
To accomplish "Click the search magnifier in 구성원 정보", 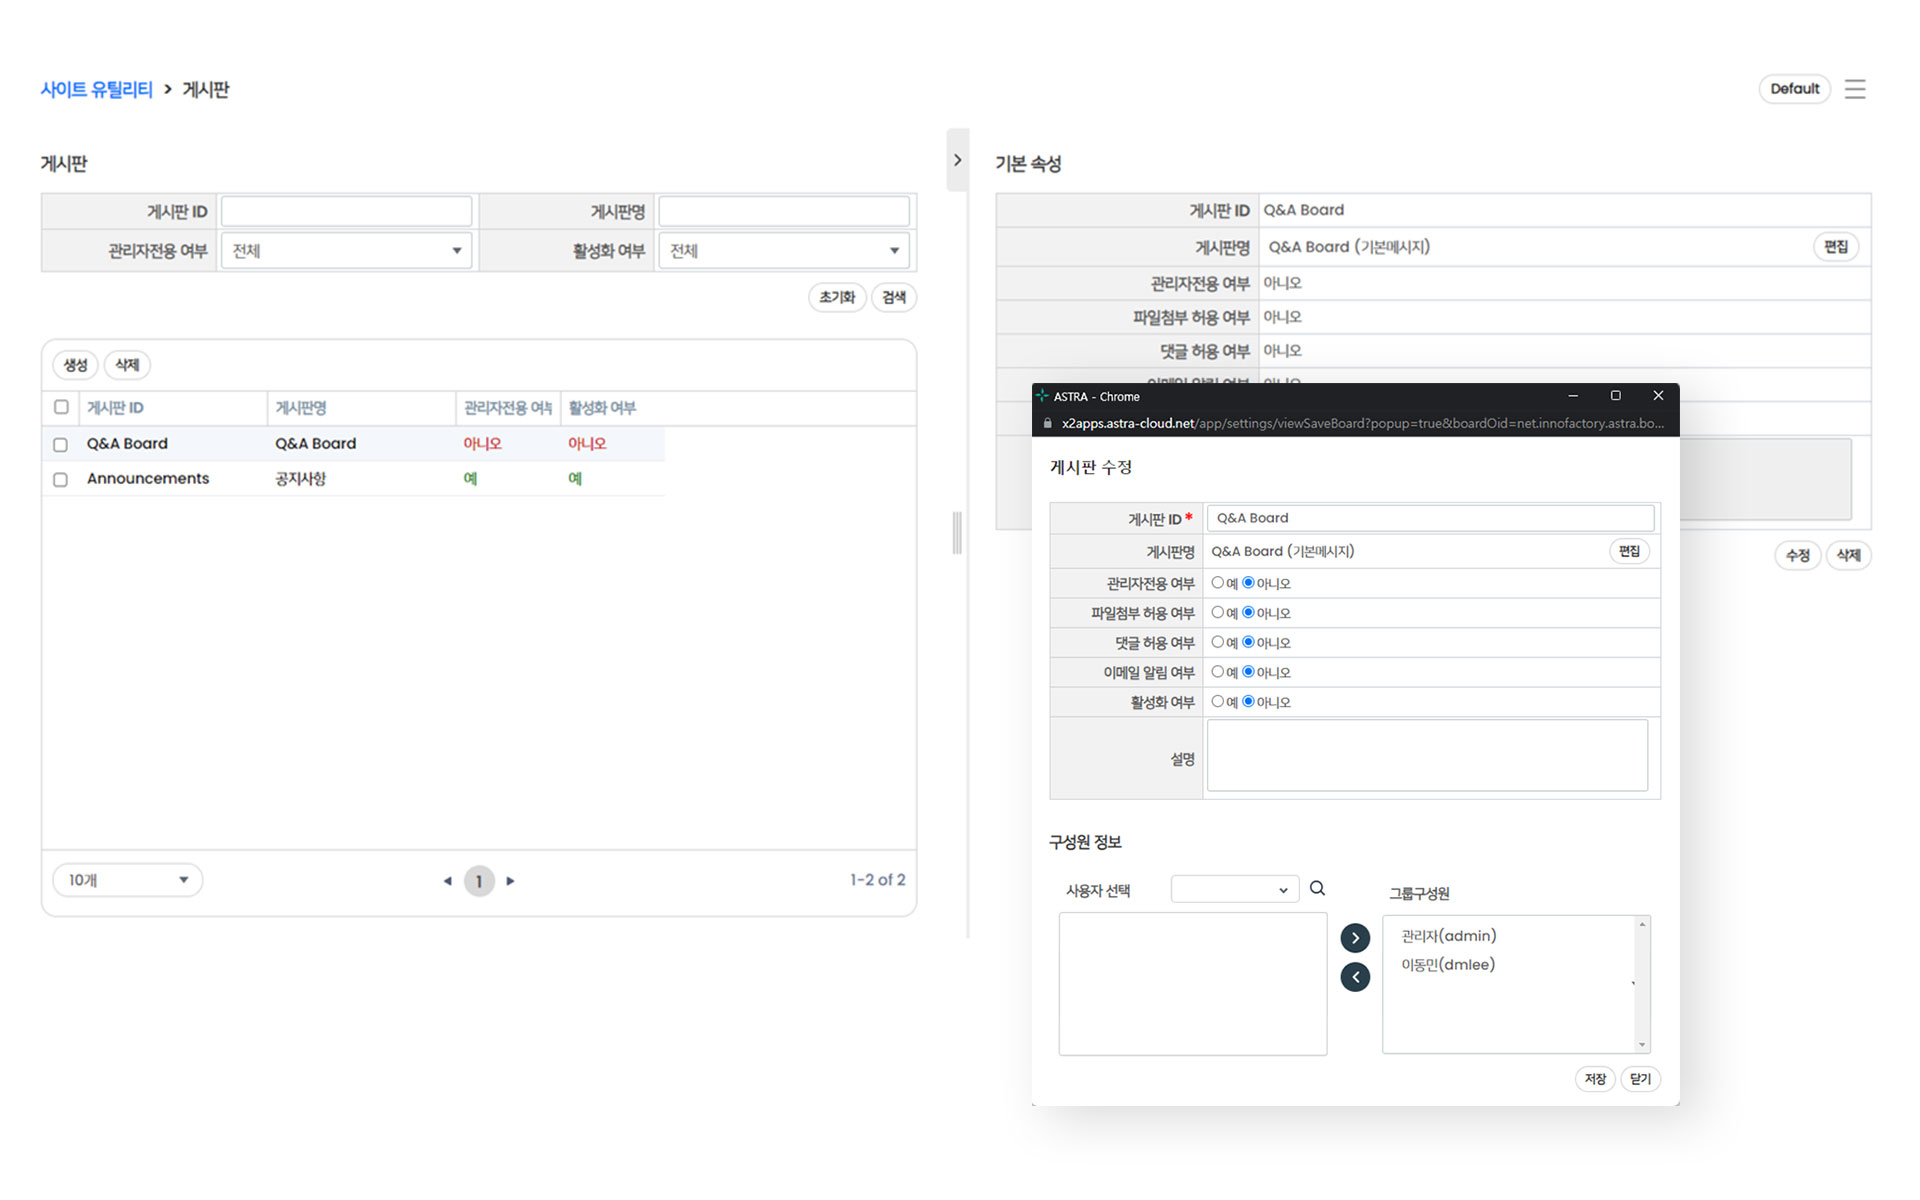I will tap(1317, 888).
